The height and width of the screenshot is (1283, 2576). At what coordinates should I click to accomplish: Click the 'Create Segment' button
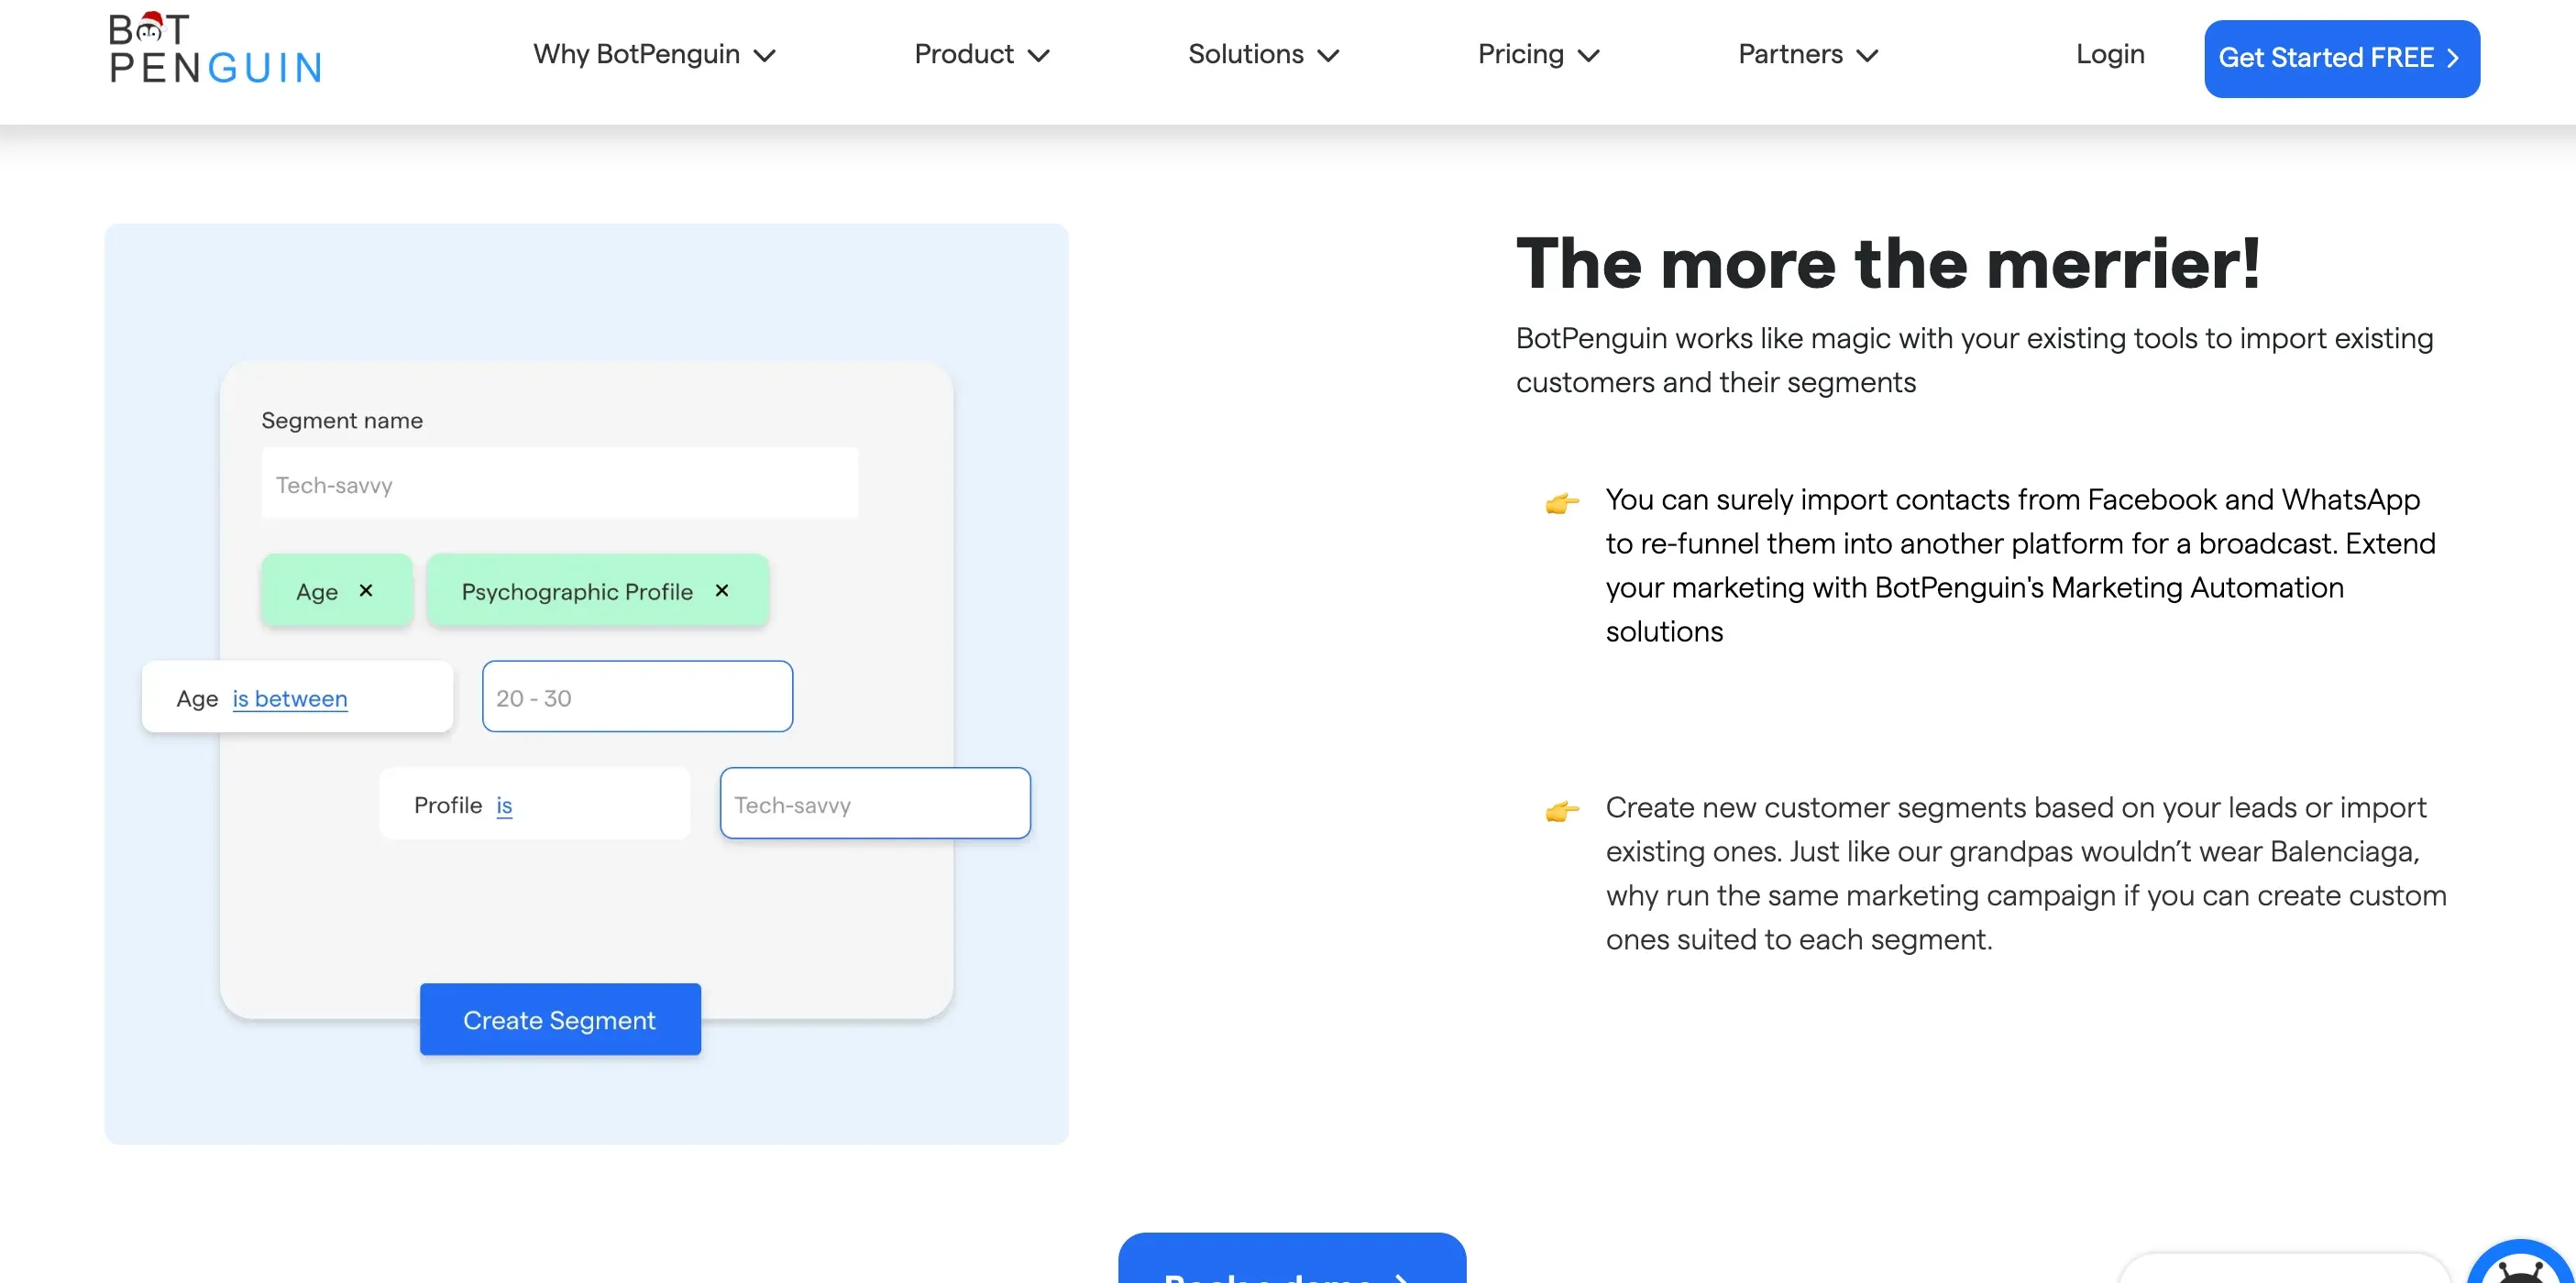[x=558, y=1020]
